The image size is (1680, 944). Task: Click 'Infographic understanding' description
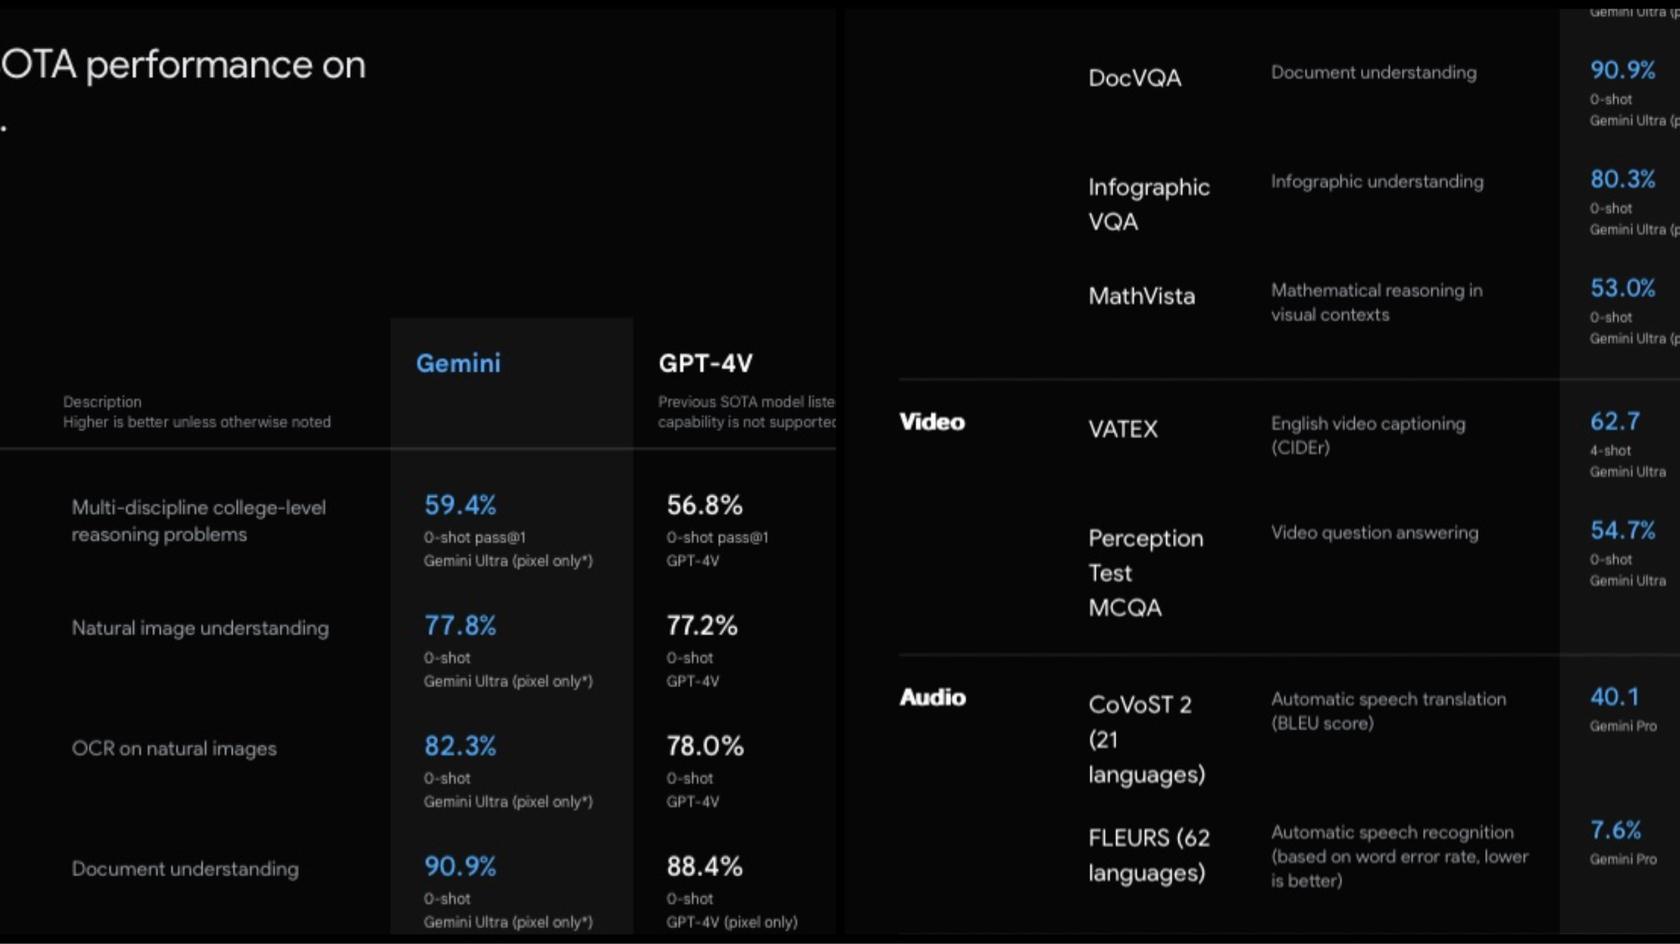pos(1377,182)
